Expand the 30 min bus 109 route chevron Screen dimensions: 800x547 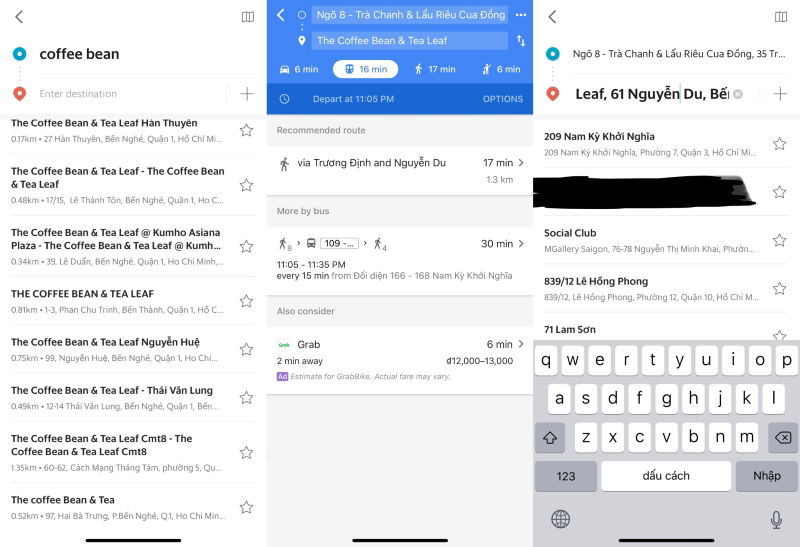[x=521, y=244]
